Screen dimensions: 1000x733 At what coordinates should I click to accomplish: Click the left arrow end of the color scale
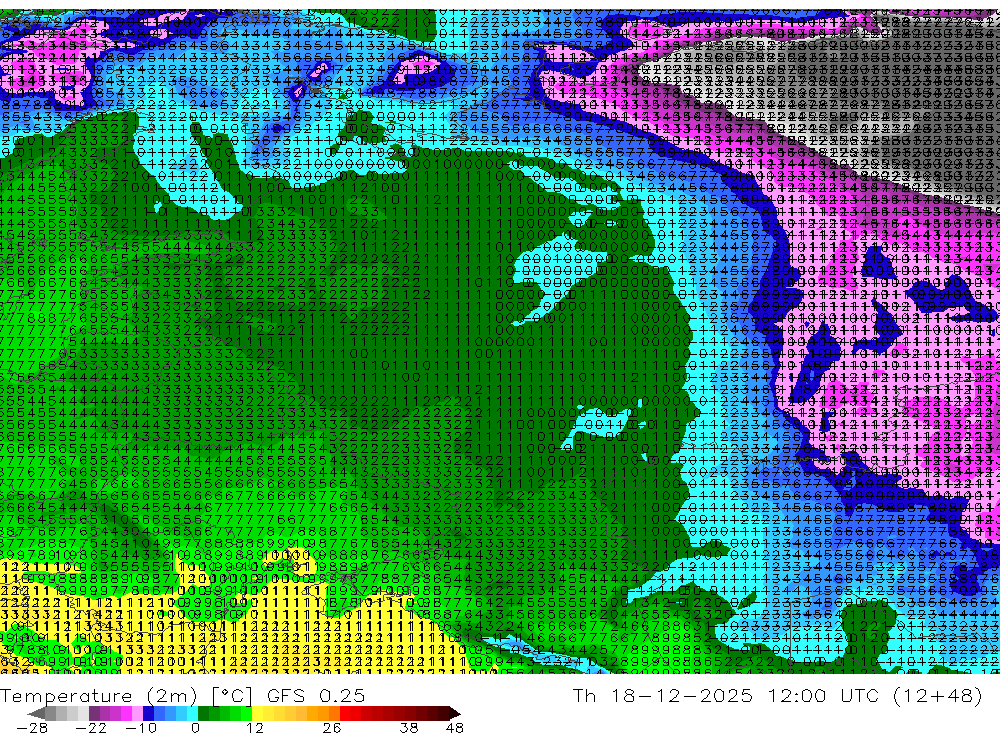coord(36,713)
